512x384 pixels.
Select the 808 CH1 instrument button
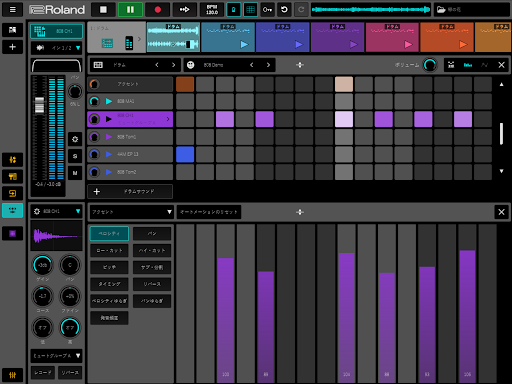(x=56, y=31)
